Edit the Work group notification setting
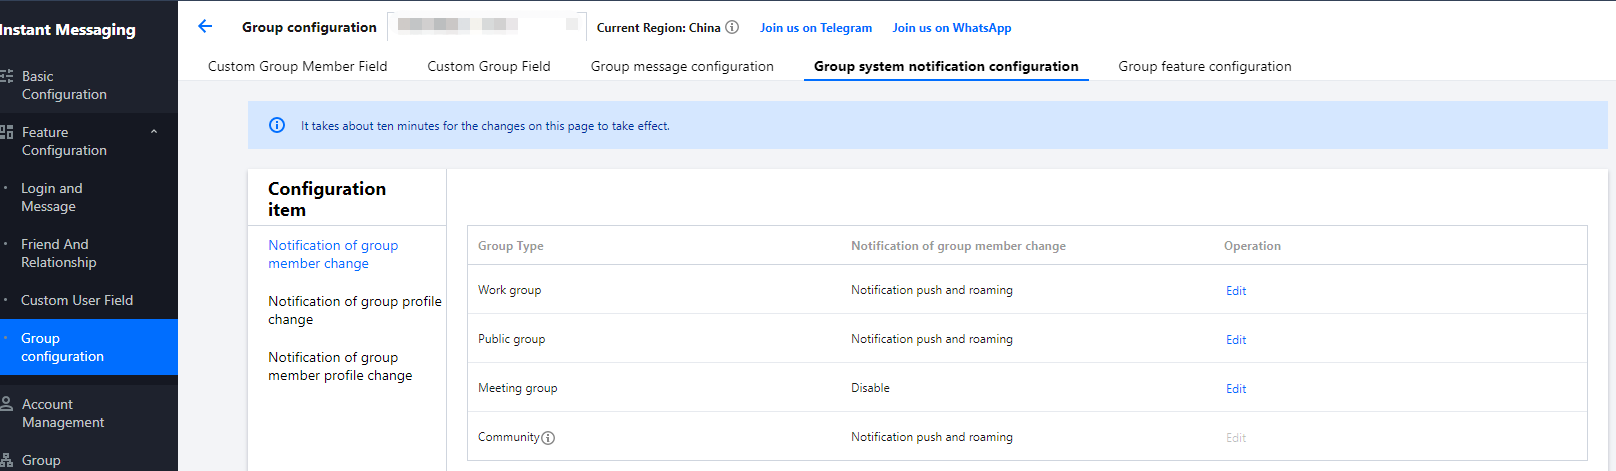Image resolution: width=1616 pixels, height=471 pixels. (1236, 291)
